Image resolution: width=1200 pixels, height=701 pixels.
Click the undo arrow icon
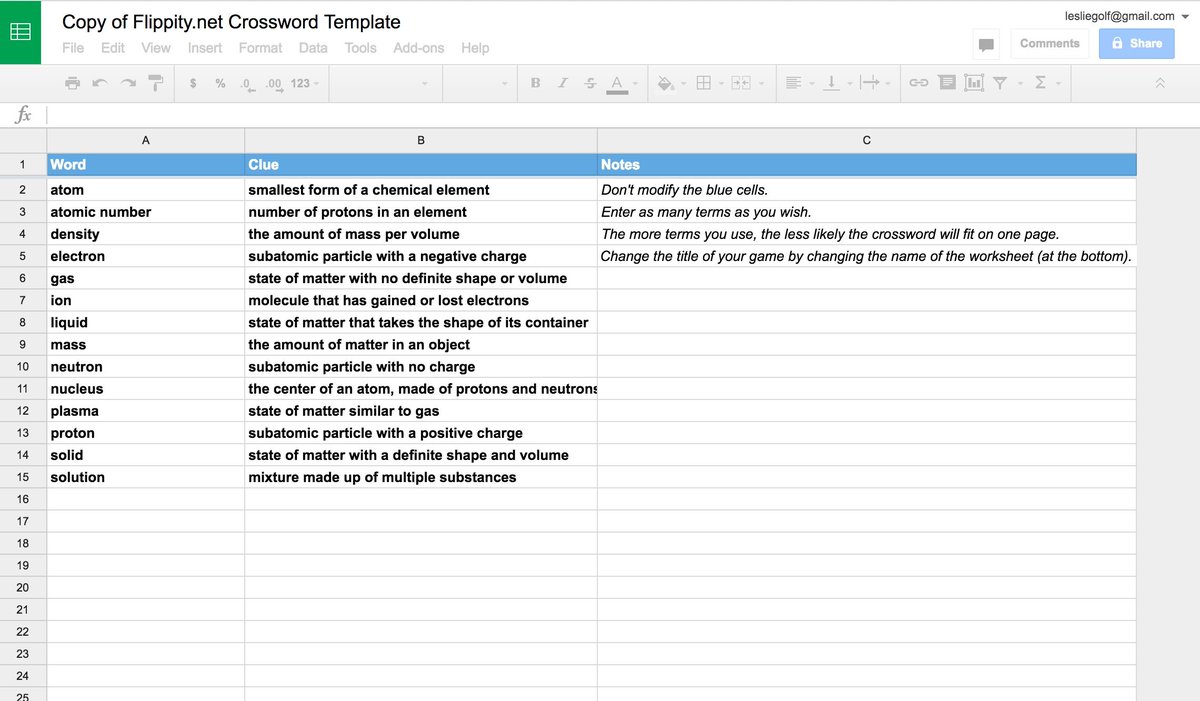[x=100, y=83]
